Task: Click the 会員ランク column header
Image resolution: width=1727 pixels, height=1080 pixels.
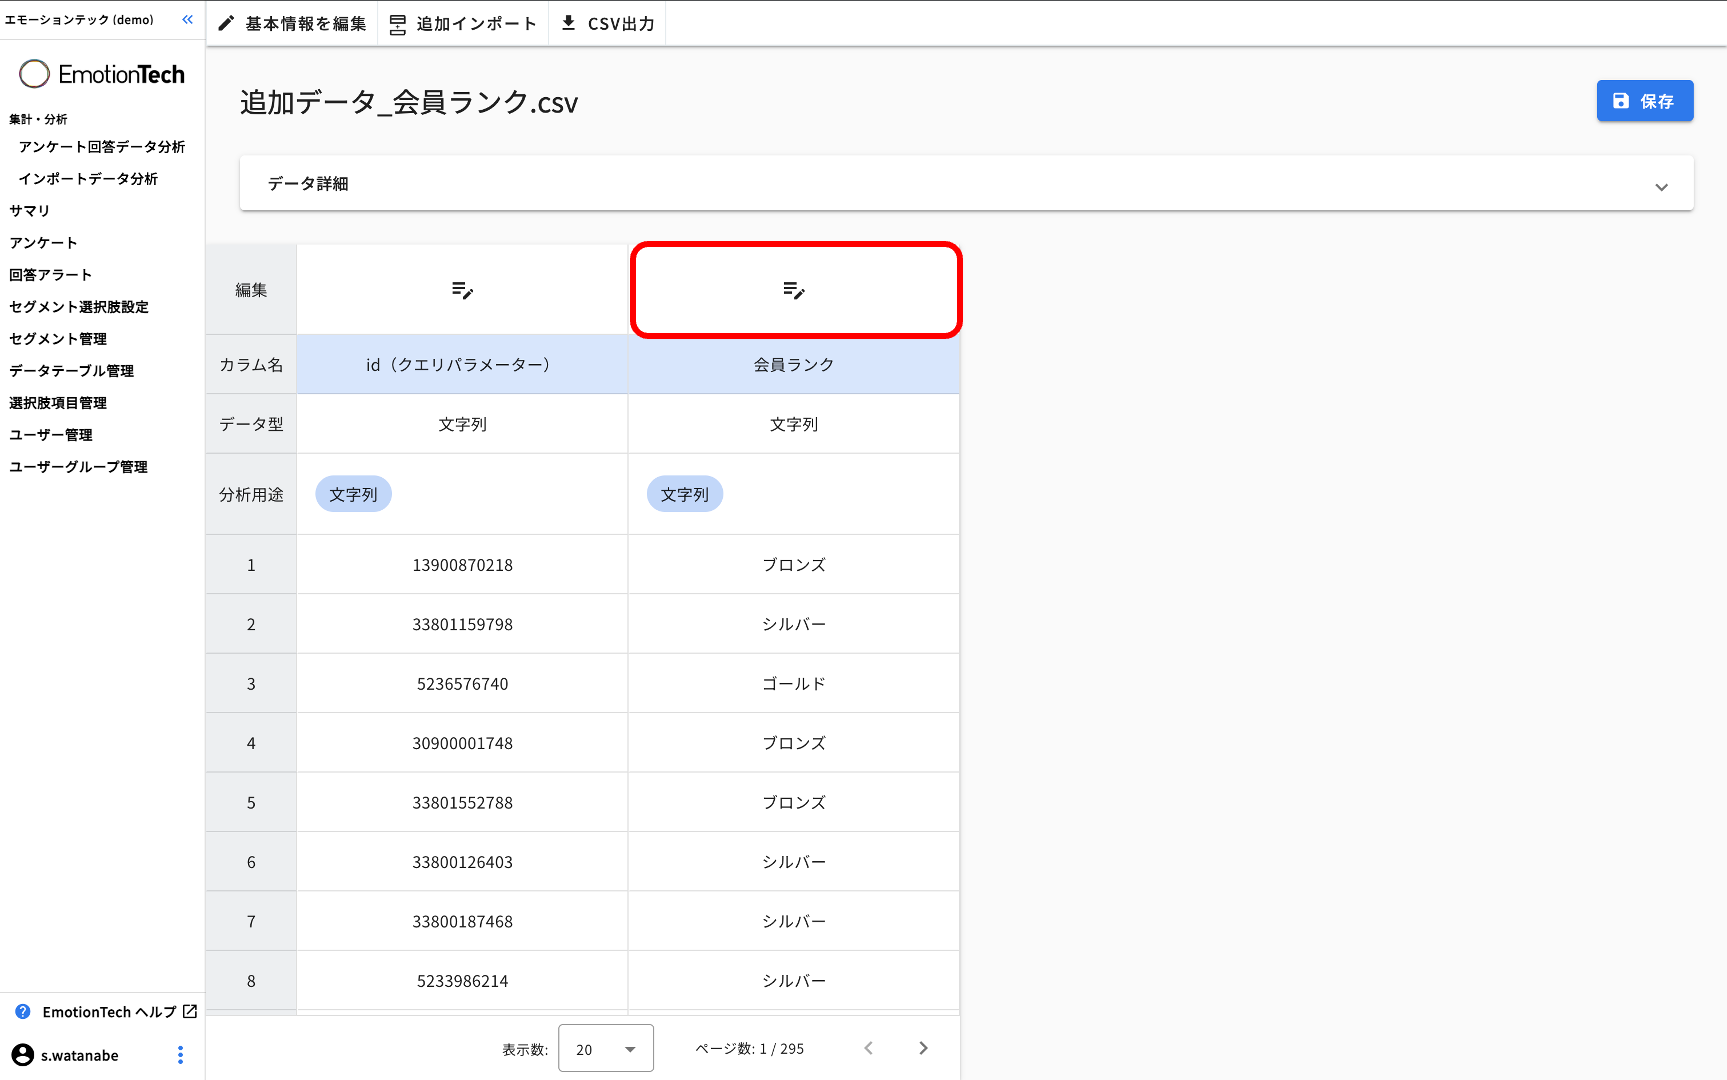Action: (x=794, y=365)
